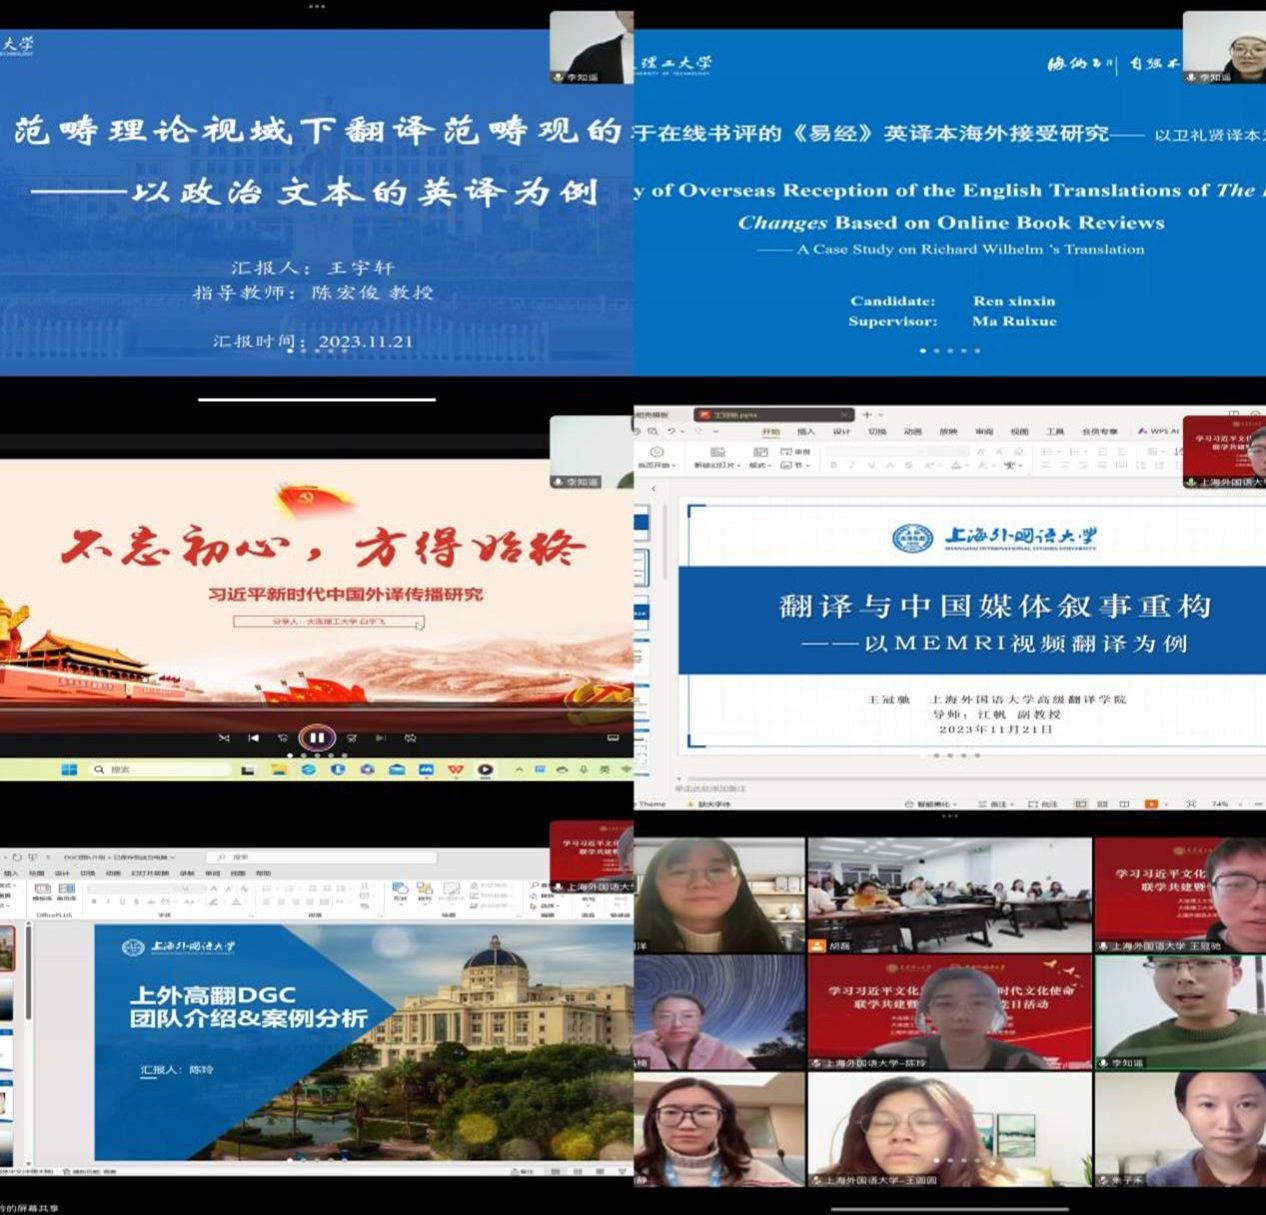The height and width of the screenshot is (1215, 1266).
Task: Skip to previous slide in player controls
Action: click(253, 738)
